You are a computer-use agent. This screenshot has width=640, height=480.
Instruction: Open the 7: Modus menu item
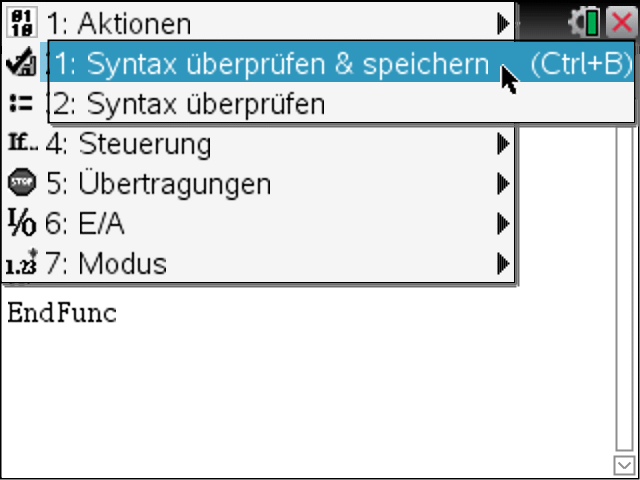click(x=258, y=264)
